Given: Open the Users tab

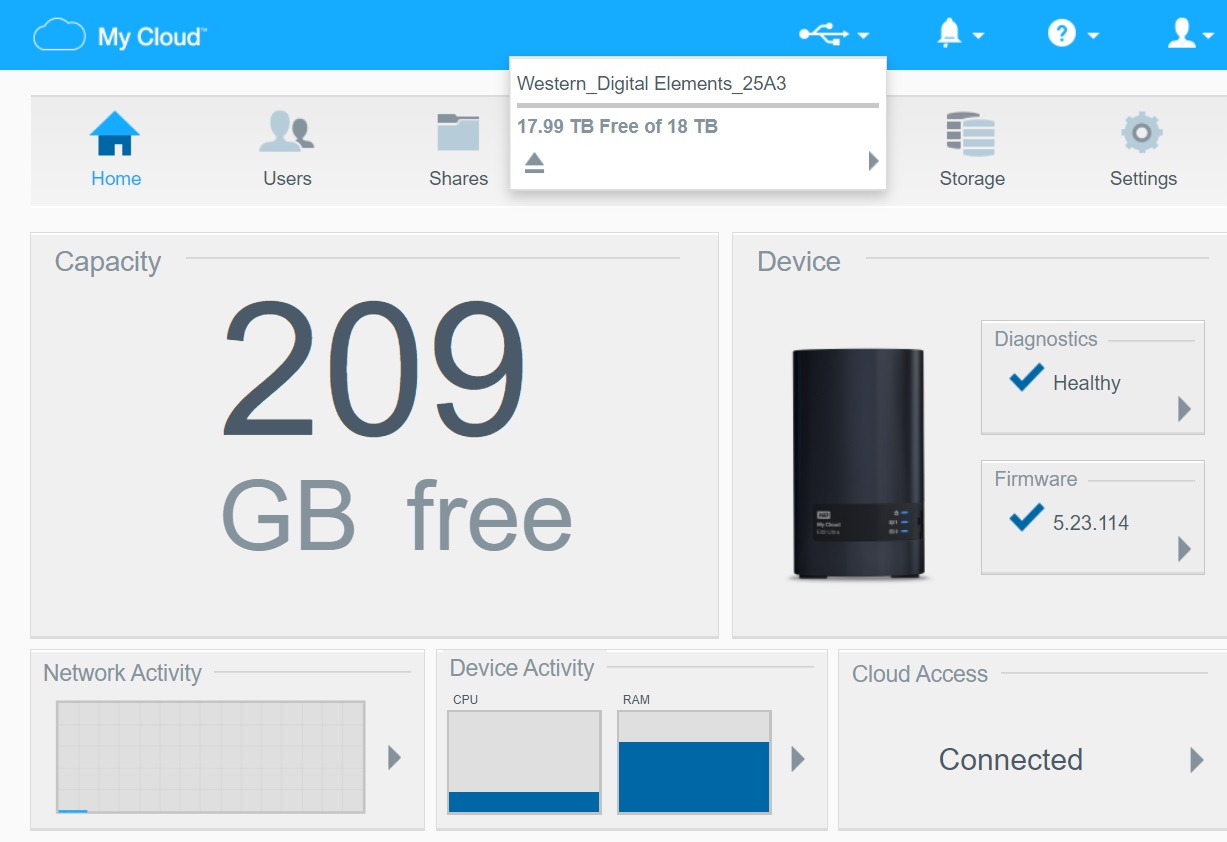Looking at the screenshot, I should tap(287, 150).
